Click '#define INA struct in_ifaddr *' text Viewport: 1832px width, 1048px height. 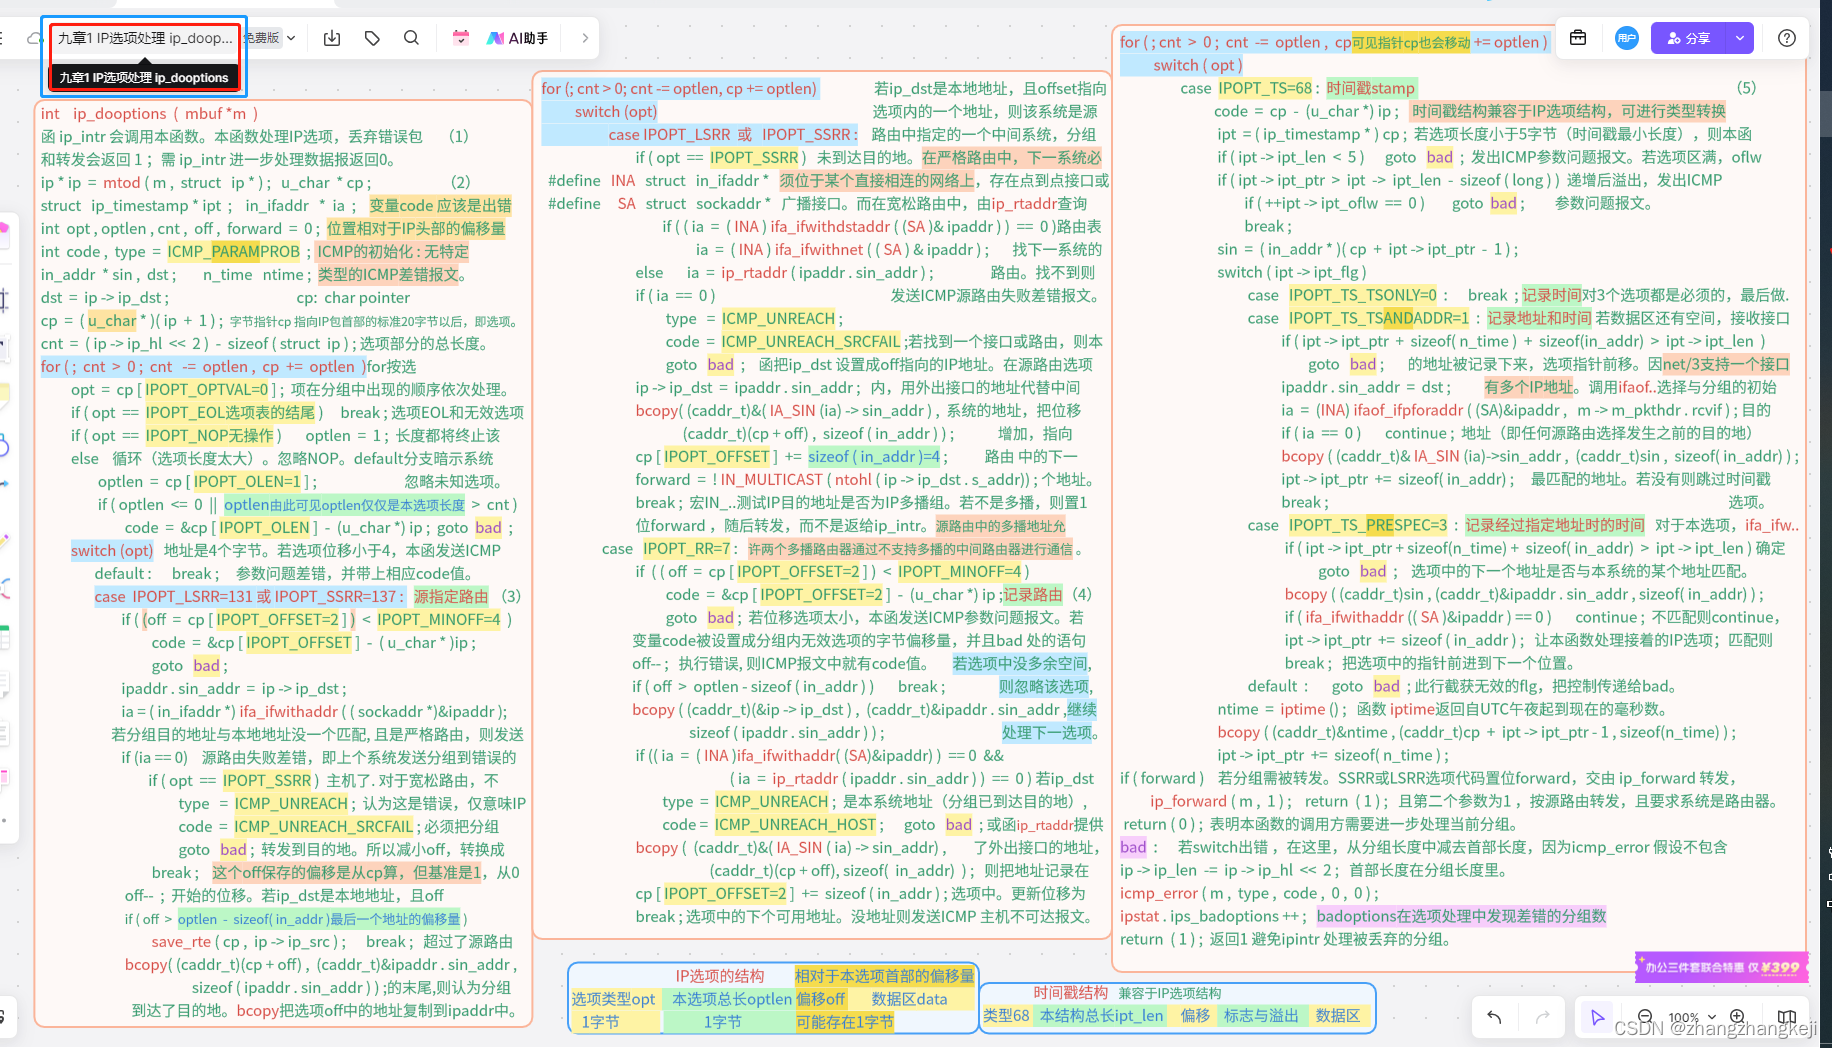click(659, 180)
